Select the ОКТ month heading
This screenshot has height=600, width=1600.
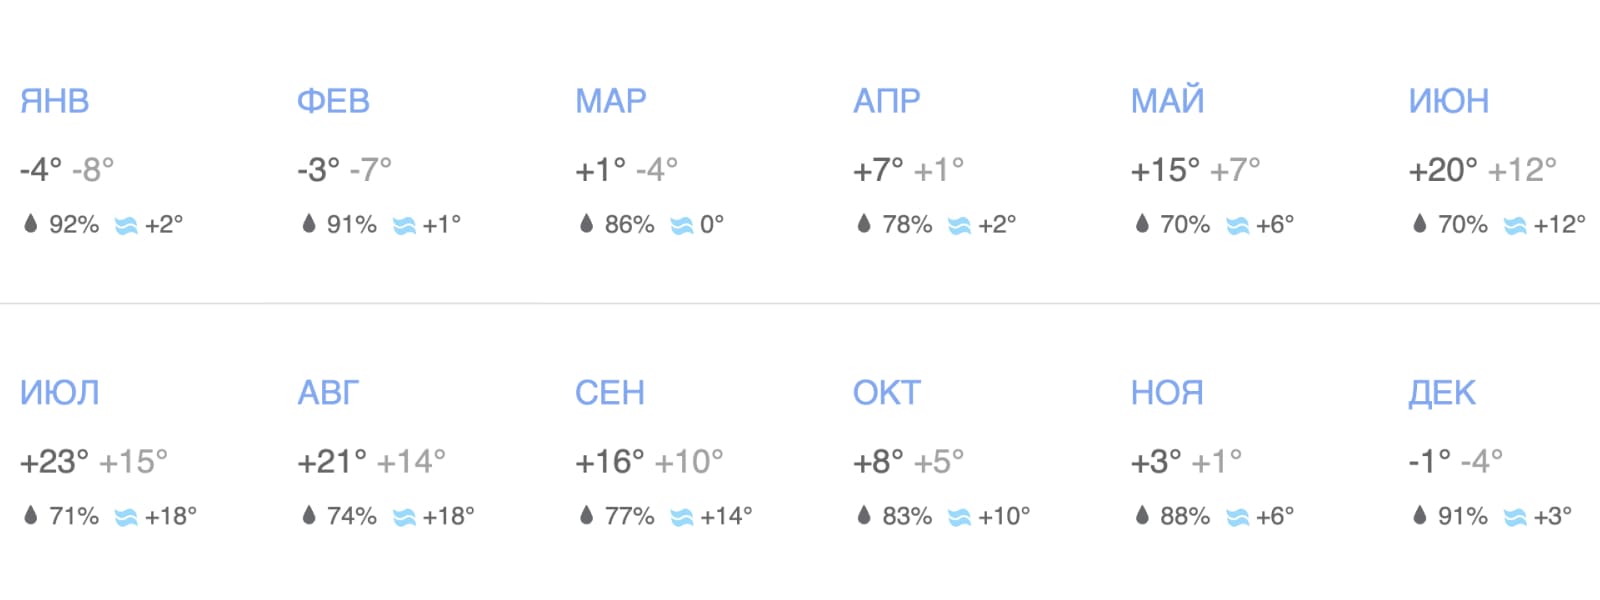(886, 393)
